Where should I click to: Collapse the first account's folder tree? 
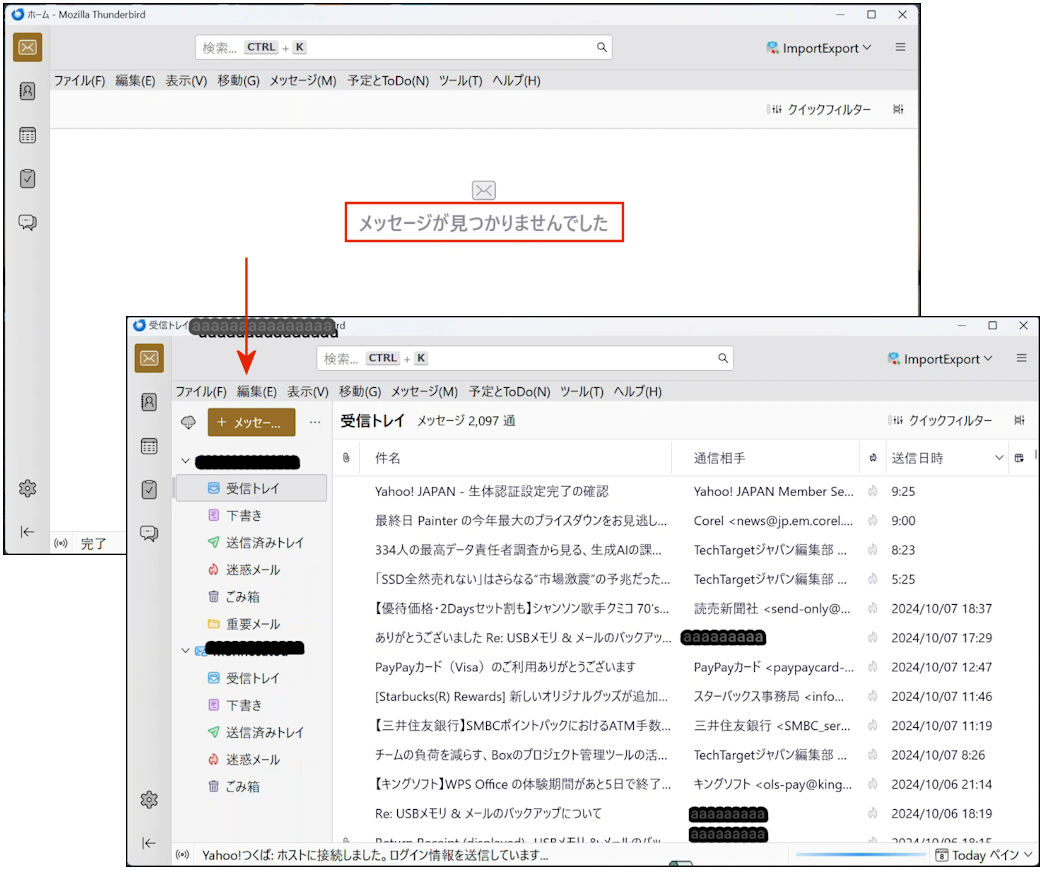pyautogui.click(x=185, y=462)
